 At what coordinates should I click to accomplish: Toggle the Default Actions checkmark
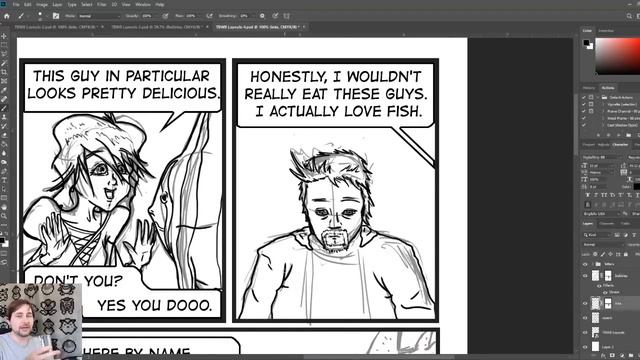tap(584, 98)
